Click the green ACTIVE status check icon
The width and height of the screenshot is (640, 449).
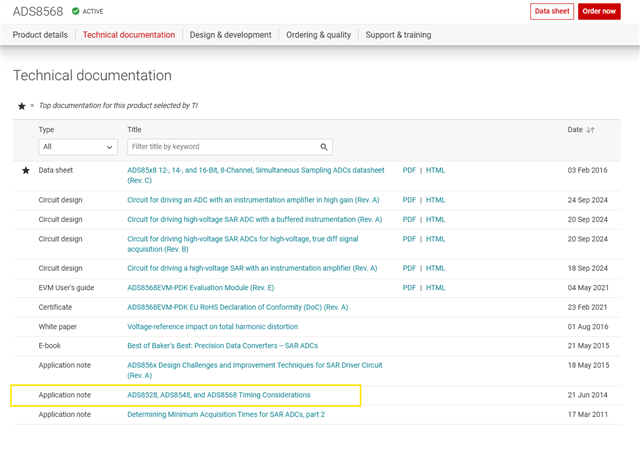tap(76, 11)
